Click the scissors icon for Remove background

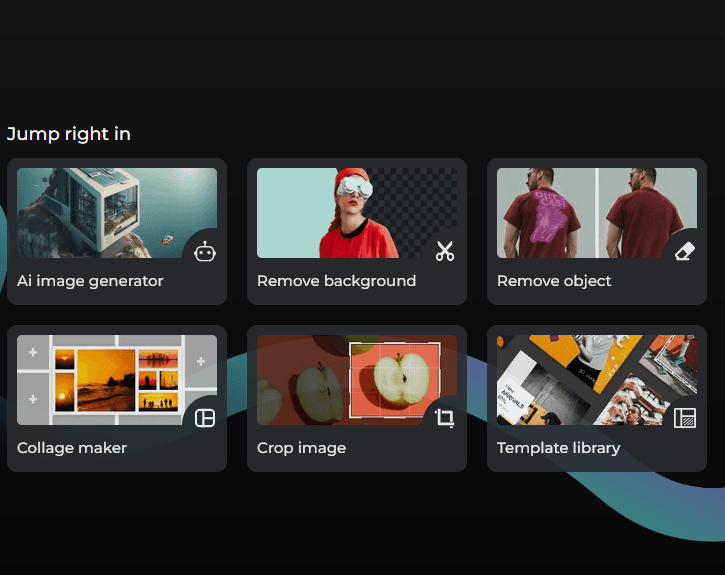click(x=445, y=252)
